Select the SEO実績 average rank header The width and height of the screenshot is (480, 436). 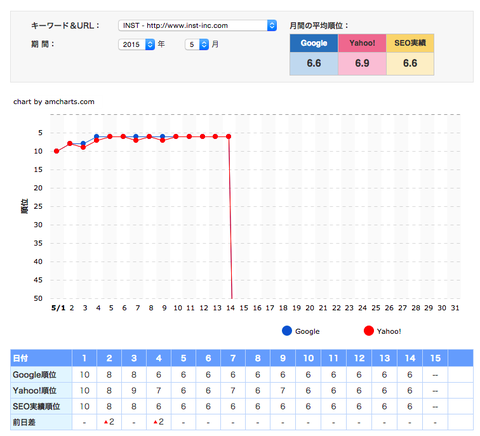(410, 43)
